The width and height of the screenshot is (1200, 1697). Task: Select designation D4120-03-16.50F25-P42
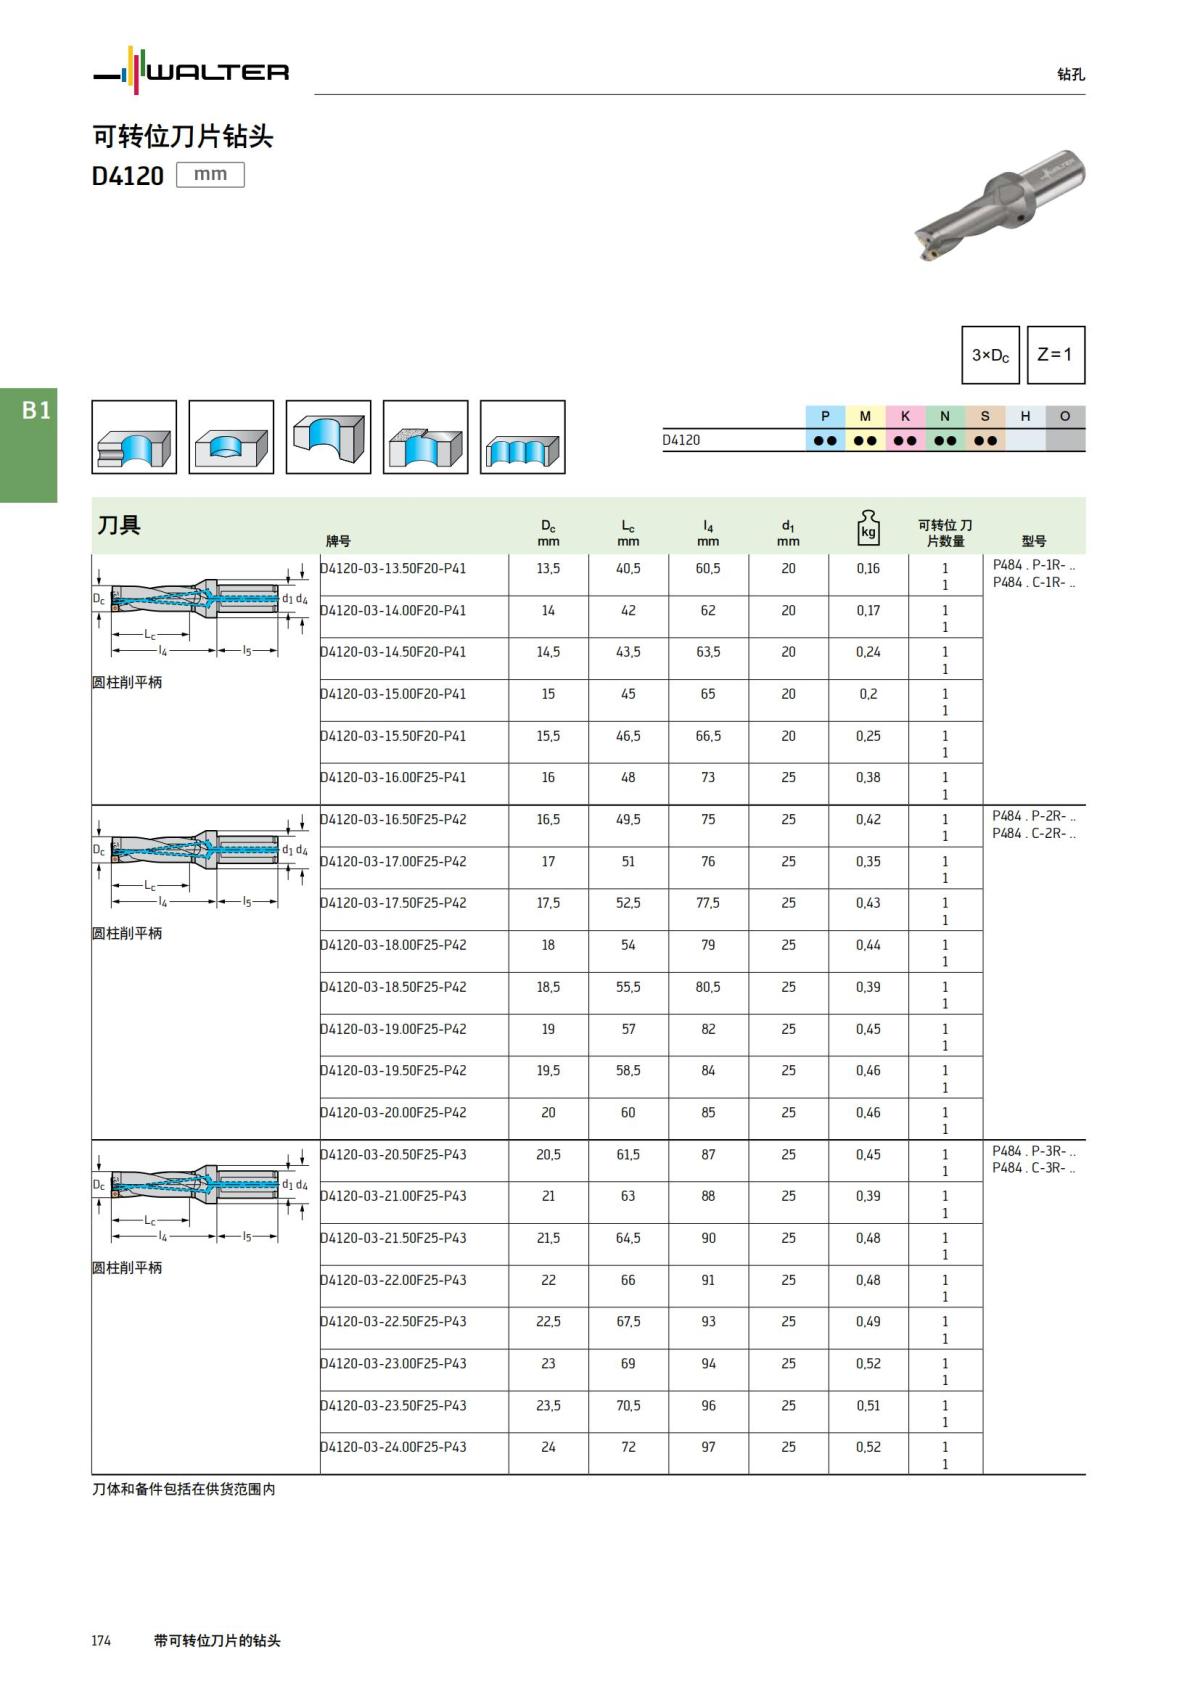point(393,819)
